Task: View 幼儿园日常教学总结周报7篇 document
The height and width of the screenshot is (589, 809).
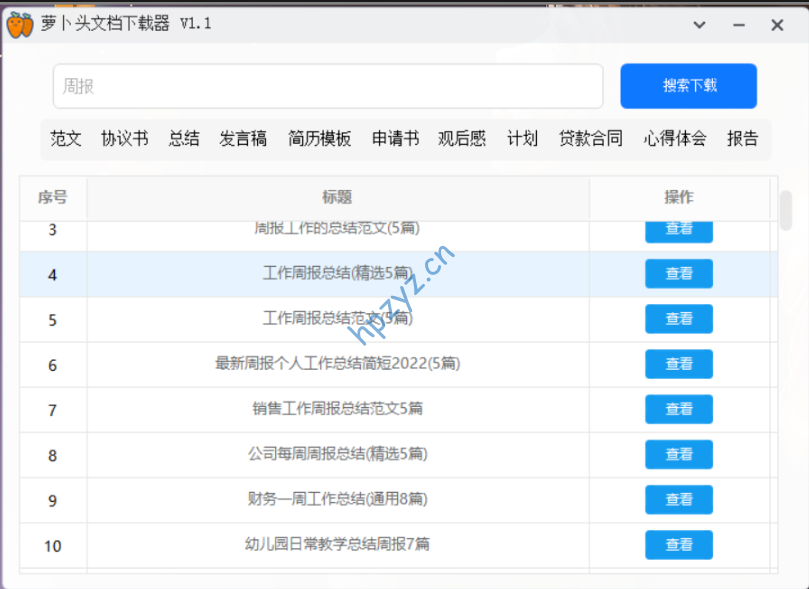Action: (x=679, y=545)
